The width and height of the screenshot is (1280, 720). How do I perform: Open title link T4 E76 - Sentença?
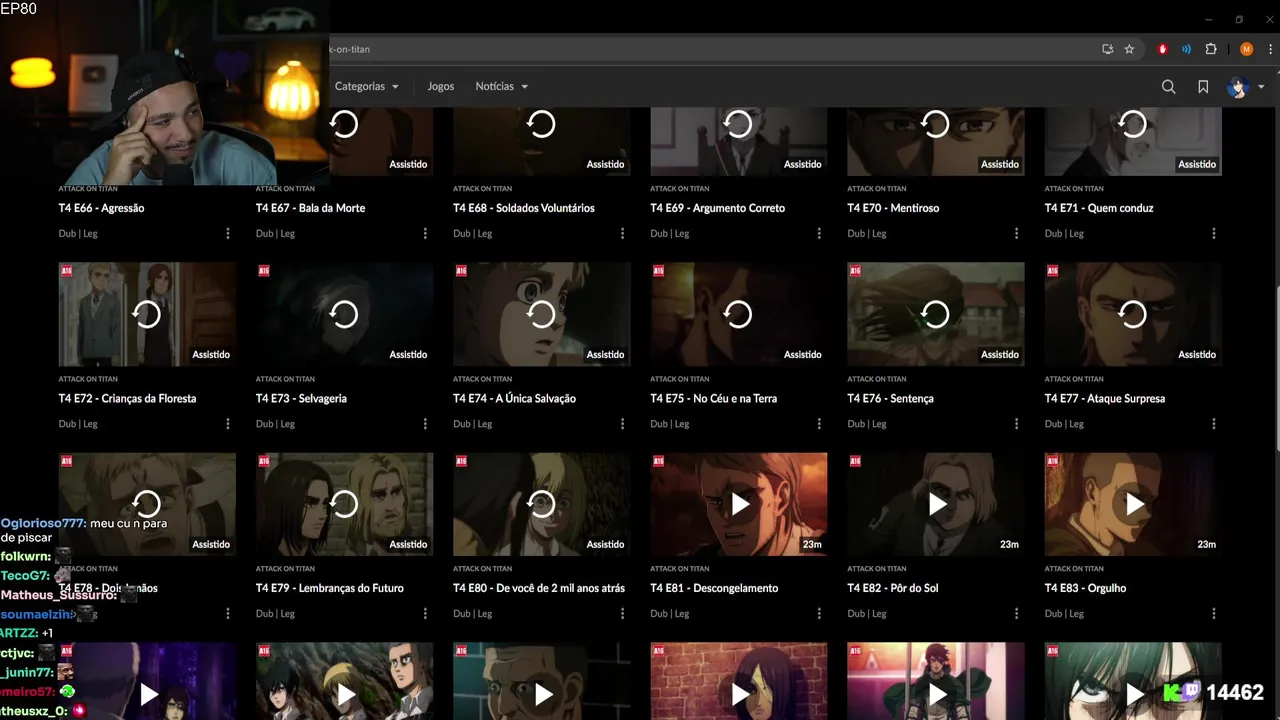click(890, 398)
